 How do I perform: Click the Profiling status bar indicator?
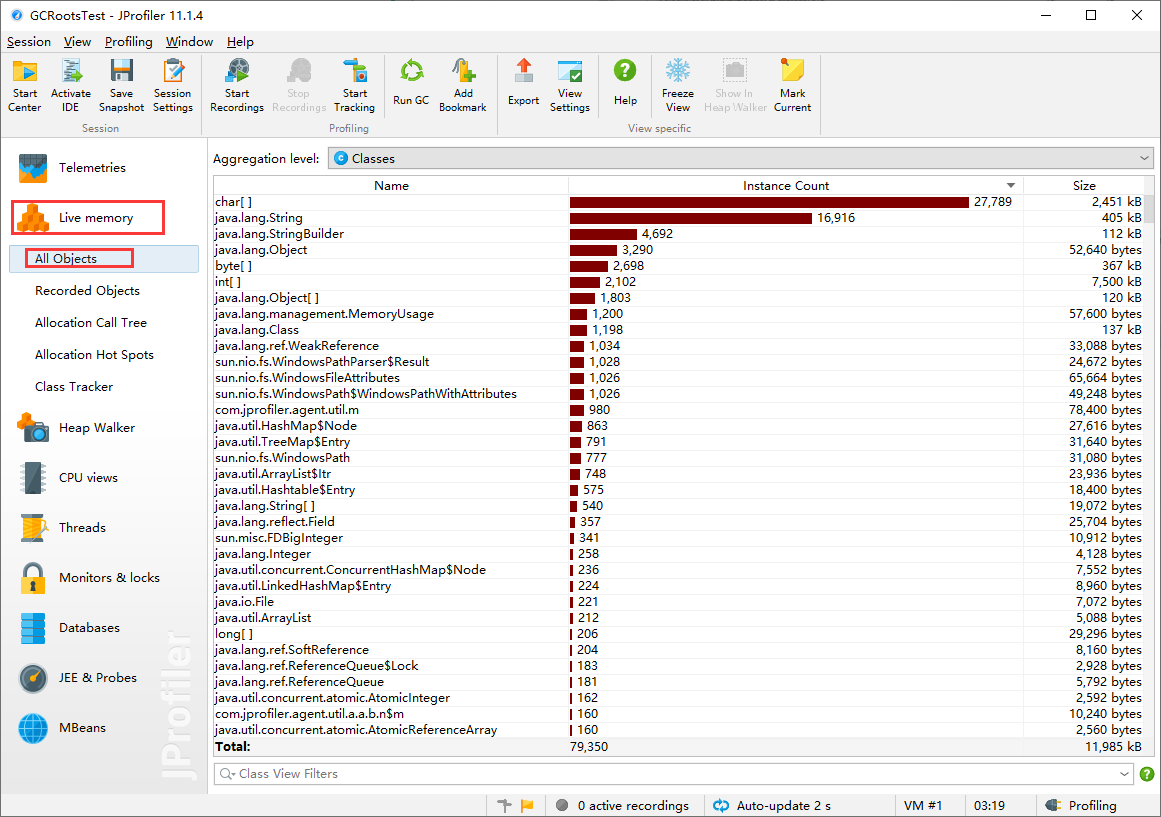(x=1082, y=805)
